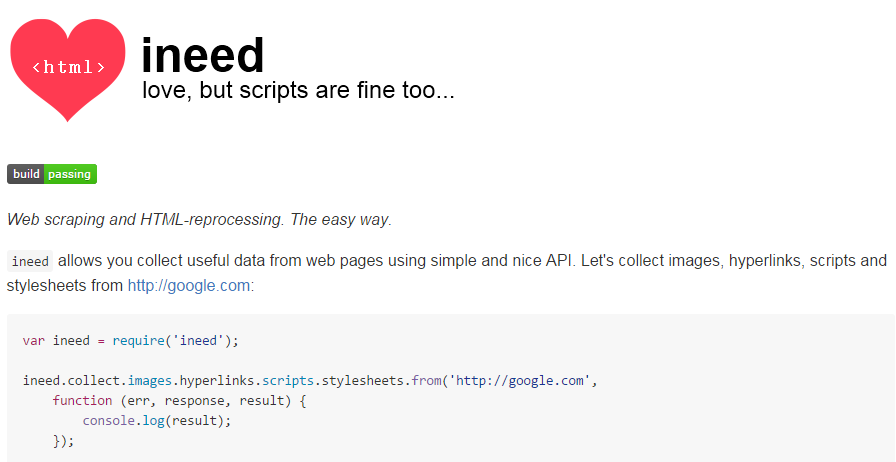Click the green 'passing' badge segment
This screenshot has height=462, width=896.
pyautogui.click(x=70, y=174)
